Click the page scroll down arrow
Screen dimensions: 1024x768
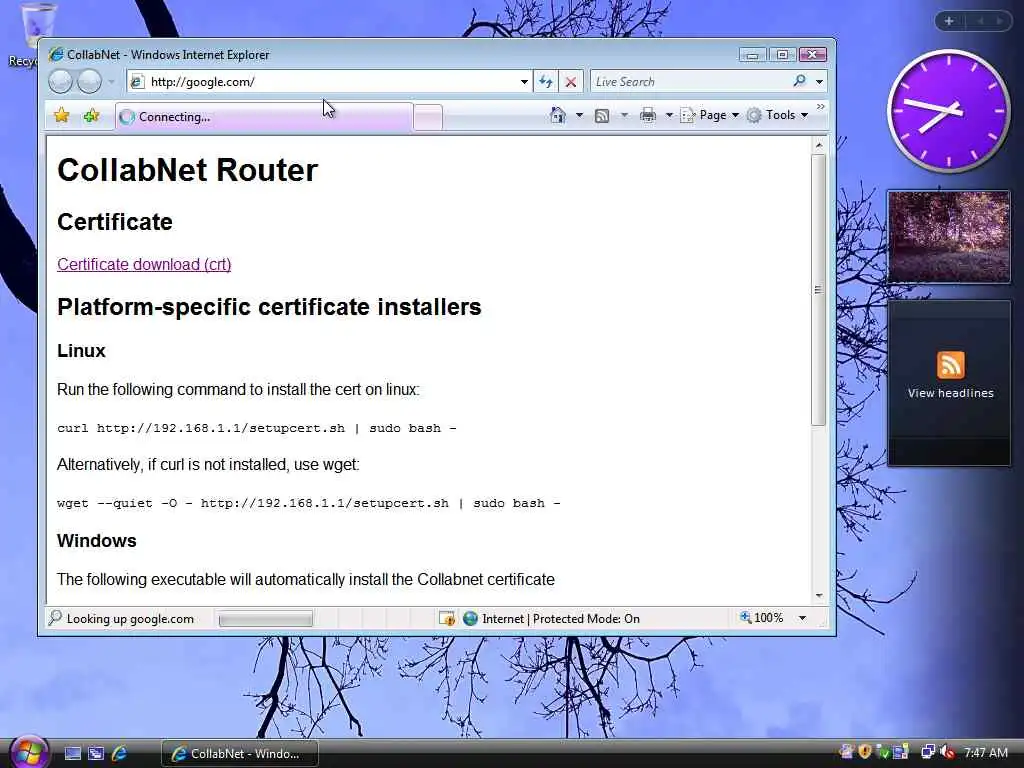coord(819,596)
